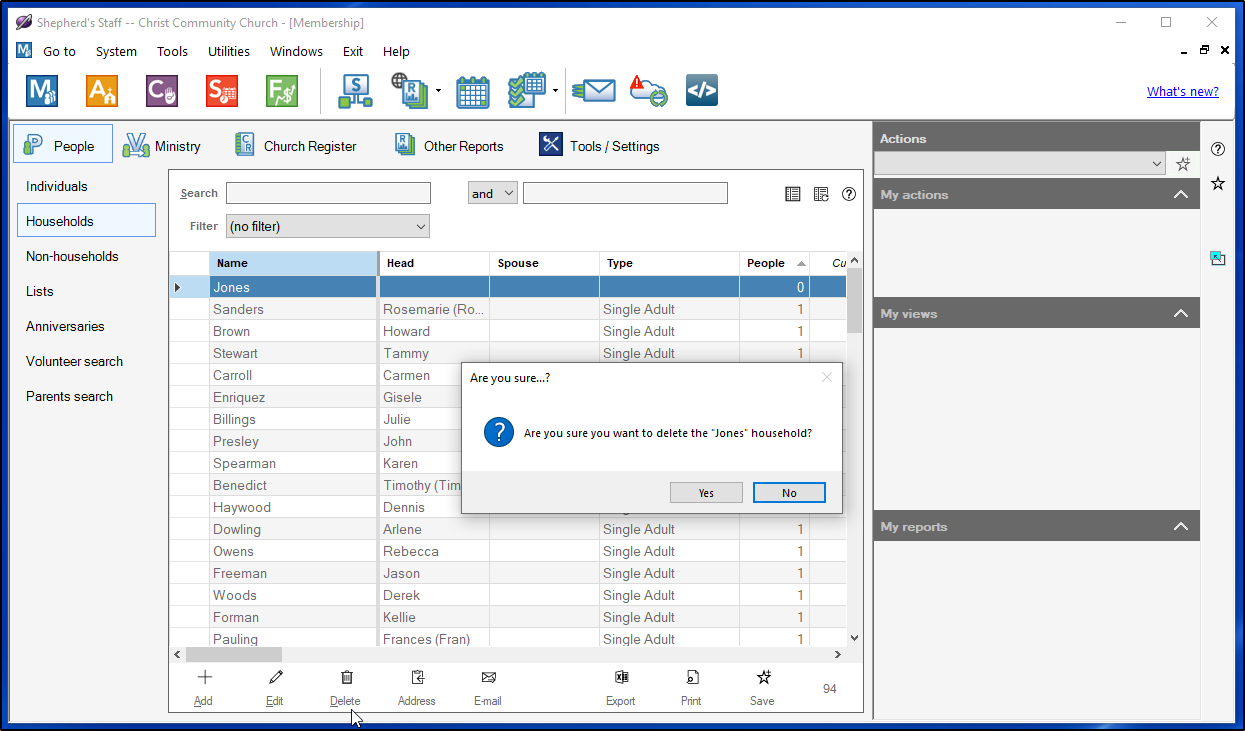Viewport: 1245px width, 731px height.
Task: Click the first Search input field
Action: pos(328,194)
